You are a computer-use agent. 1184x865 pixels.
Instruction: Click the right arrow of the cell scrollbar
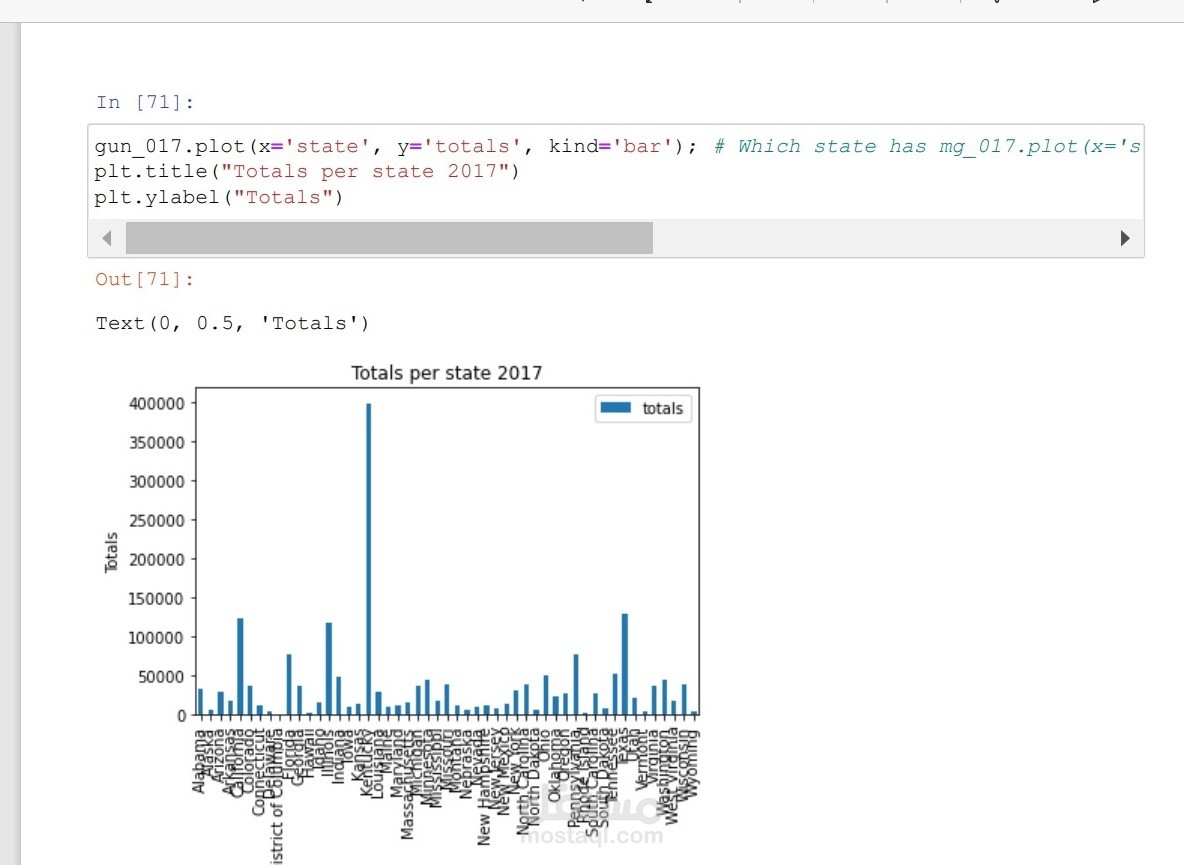pos(1126,238)
